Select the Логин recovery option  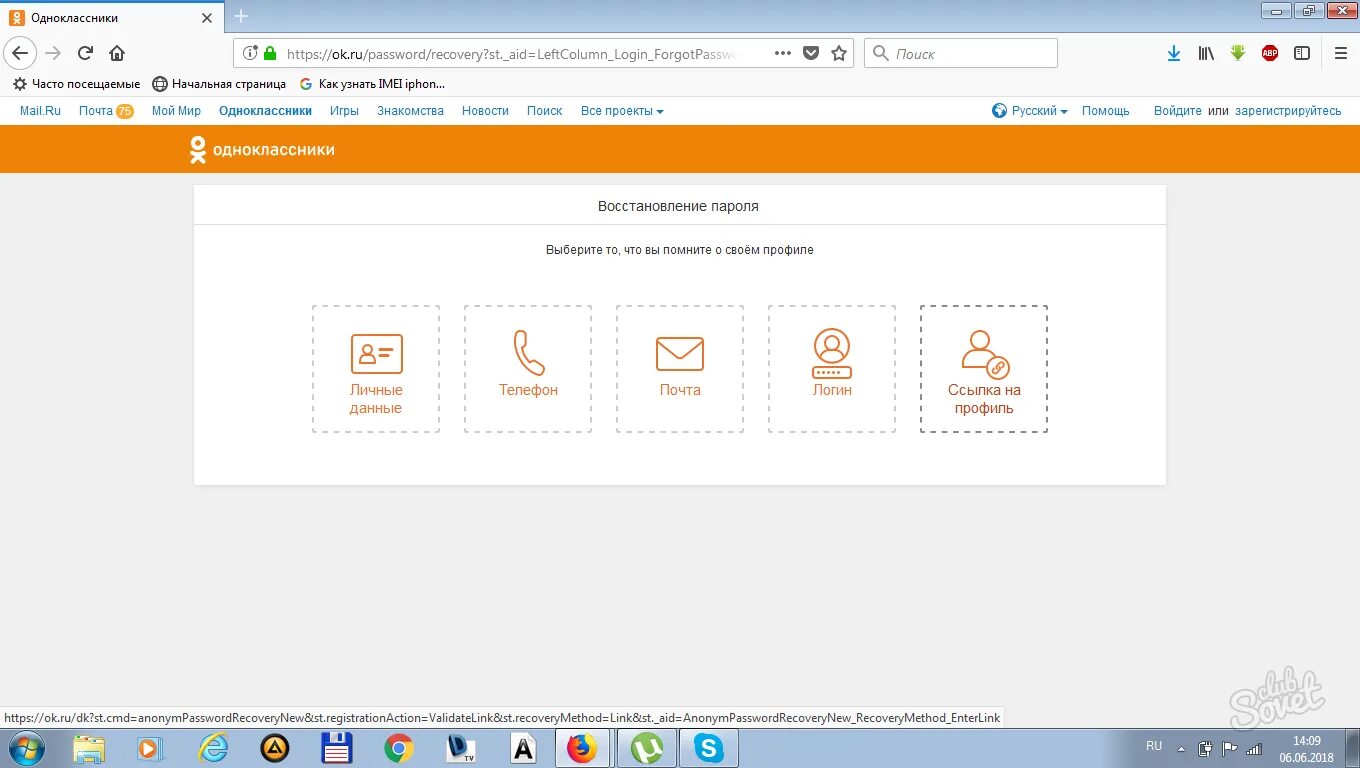(832, 369)
